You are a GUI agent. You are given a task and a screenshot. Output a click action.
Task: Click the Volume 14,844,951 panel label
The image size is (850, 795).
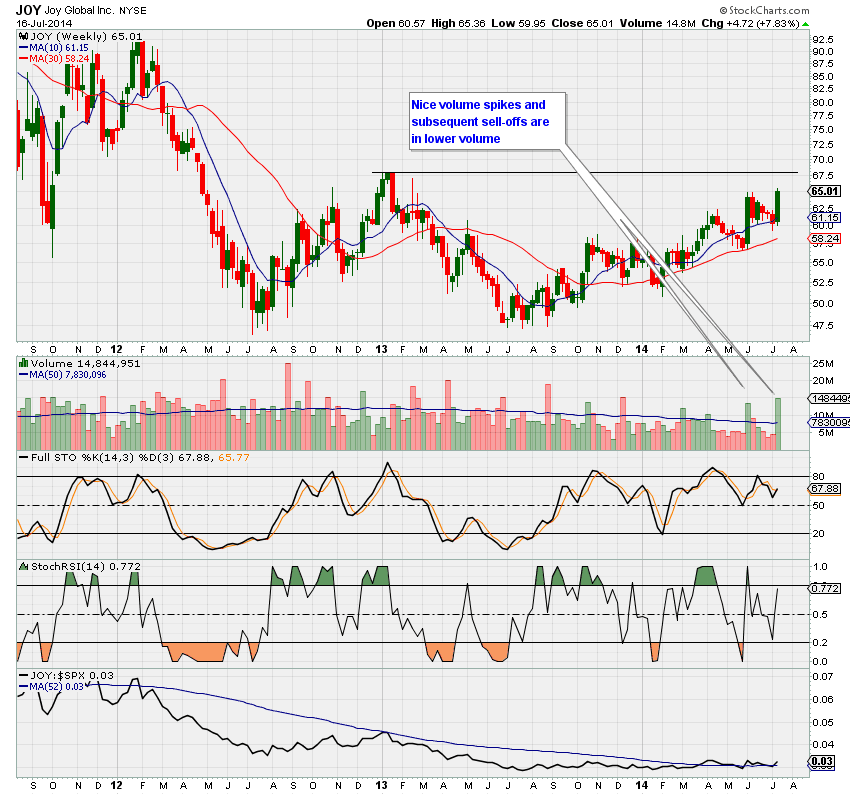(x=85, y=363)
